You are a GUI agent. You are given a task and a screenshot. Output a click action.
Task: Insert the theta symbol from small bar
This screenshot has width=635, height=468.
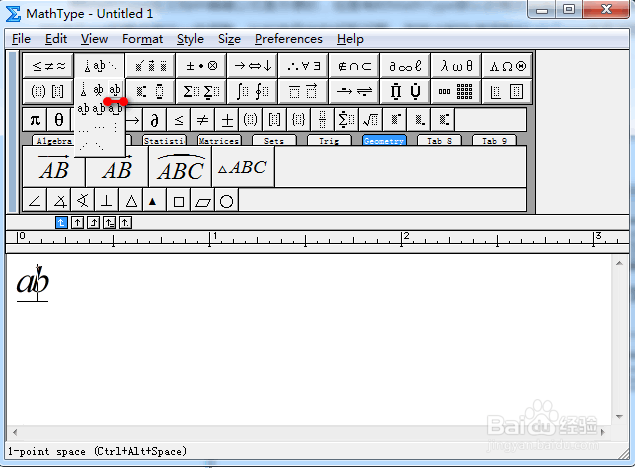tap(59, 120)
